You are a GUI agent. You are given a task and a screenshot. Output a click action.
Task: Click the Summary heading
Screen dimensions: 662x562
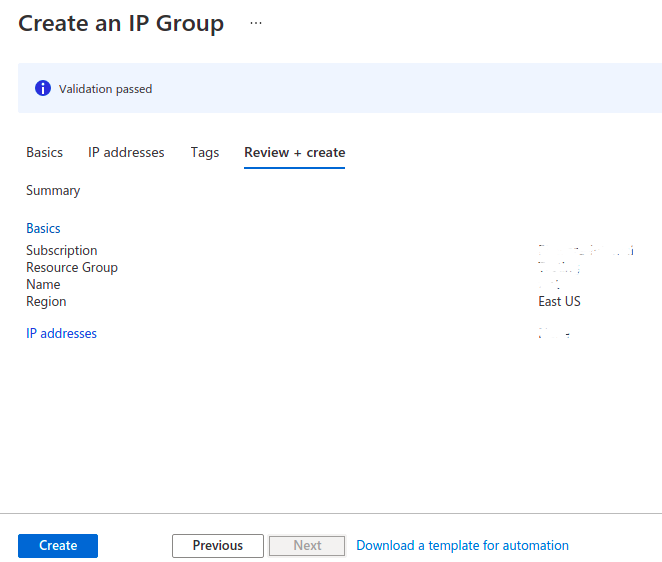click(53, 191)
